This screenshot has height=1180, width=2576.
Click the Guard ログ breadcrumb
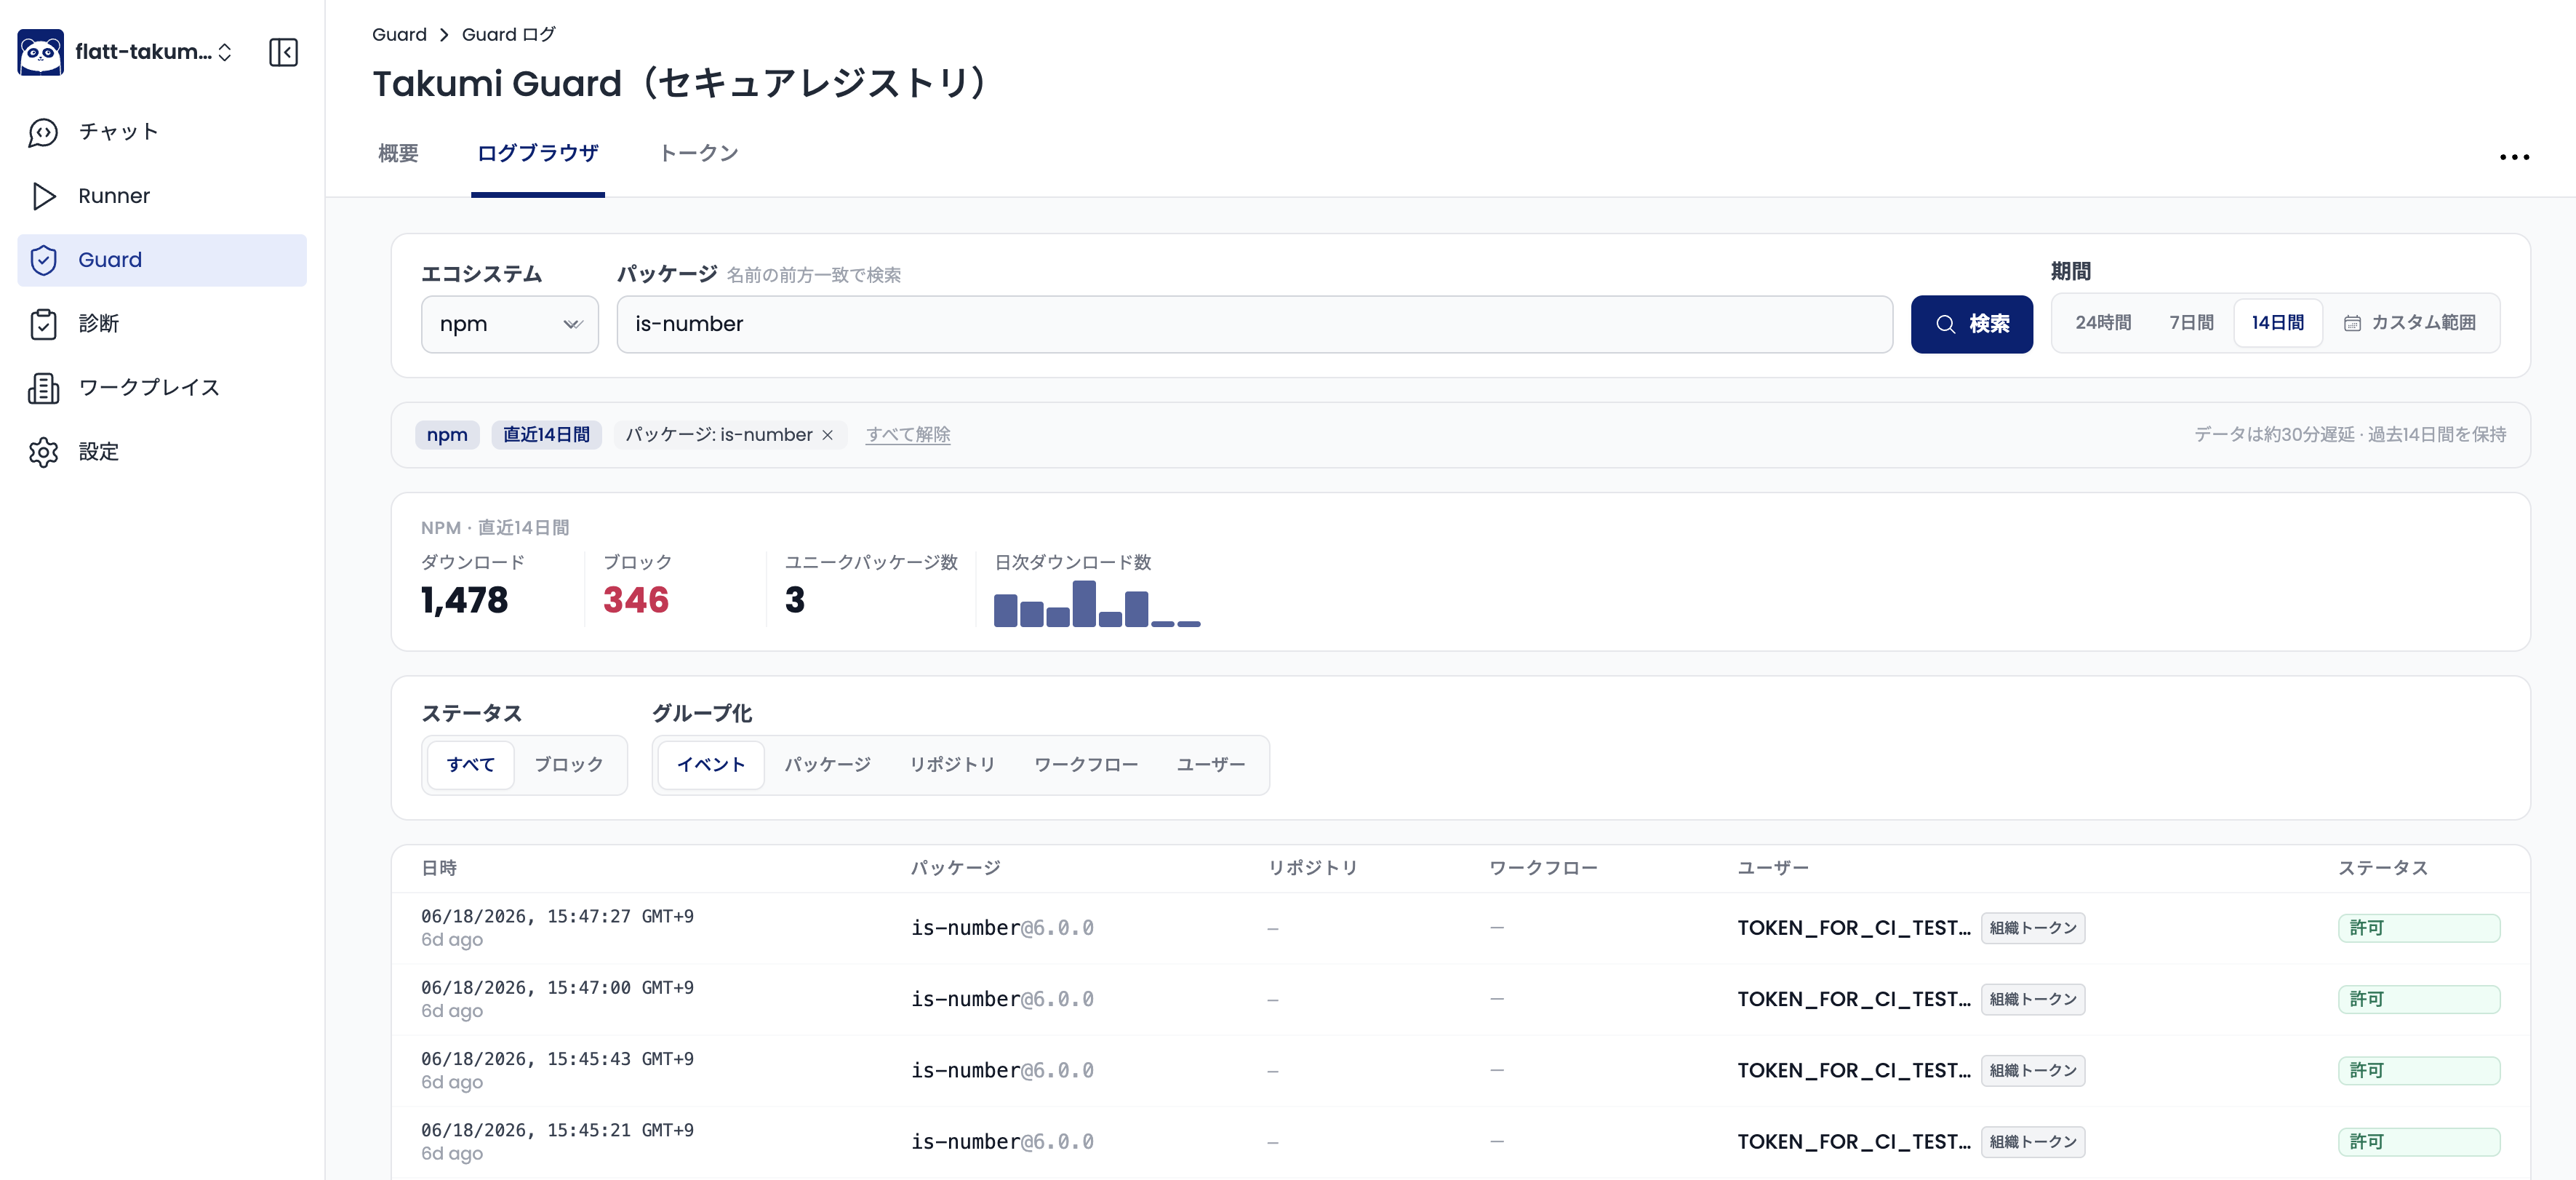pyautogui.click(x=509, y=35)
